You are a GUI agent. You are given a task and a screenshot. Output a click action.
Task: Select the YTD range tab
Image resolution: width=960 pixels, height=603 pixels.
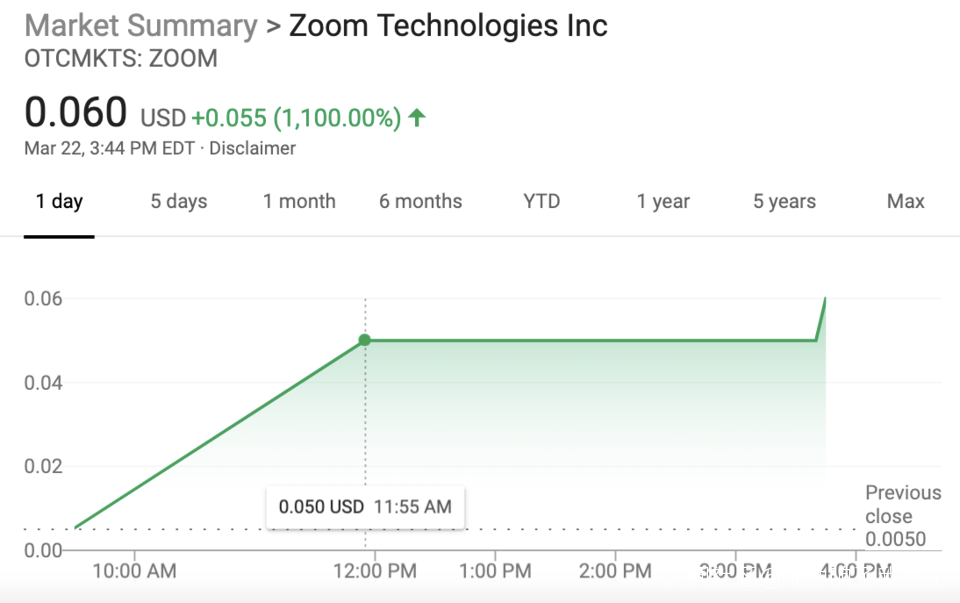tap(542, 202)
